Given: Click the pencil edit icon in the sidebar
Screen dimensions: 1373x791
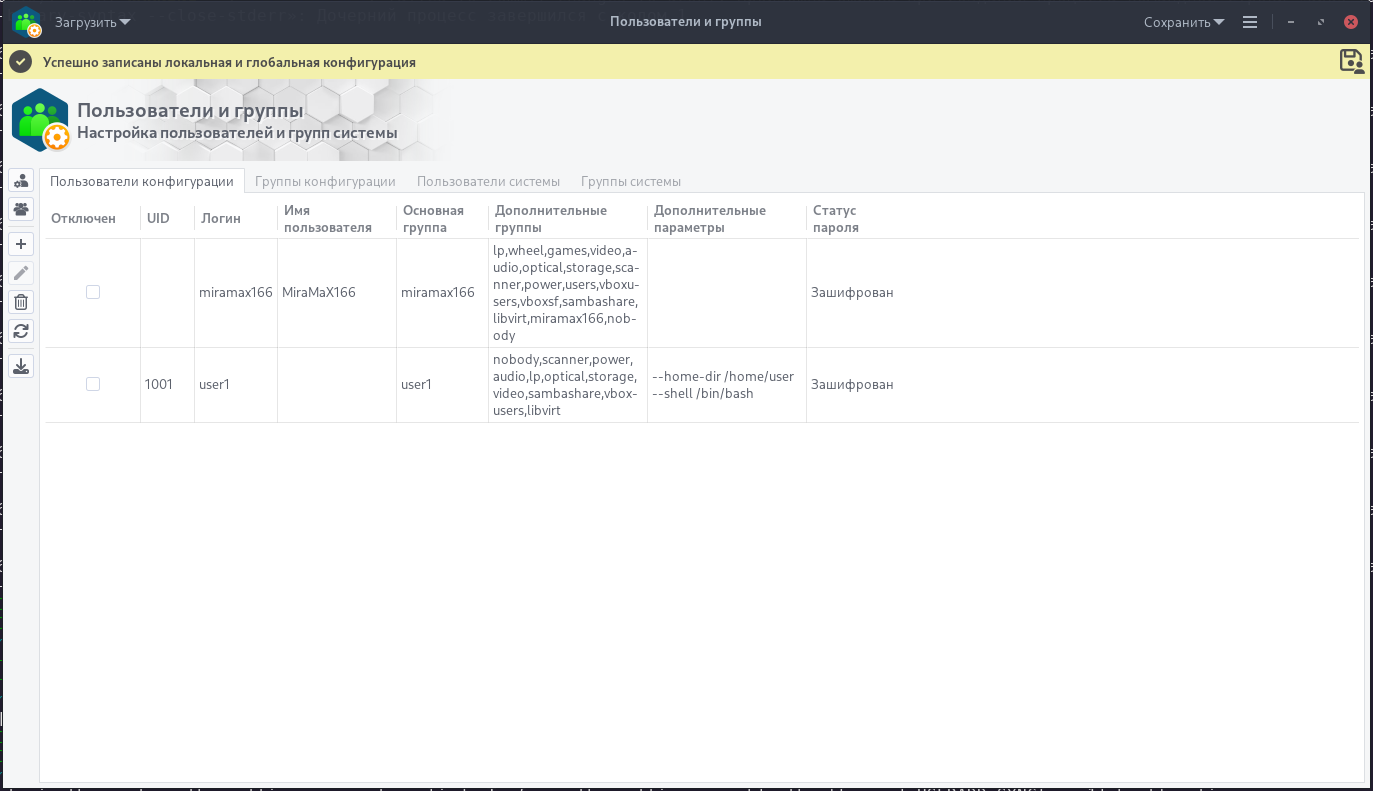Looking at the screenshot, I should pyautogui.click(x=21, y=273).
